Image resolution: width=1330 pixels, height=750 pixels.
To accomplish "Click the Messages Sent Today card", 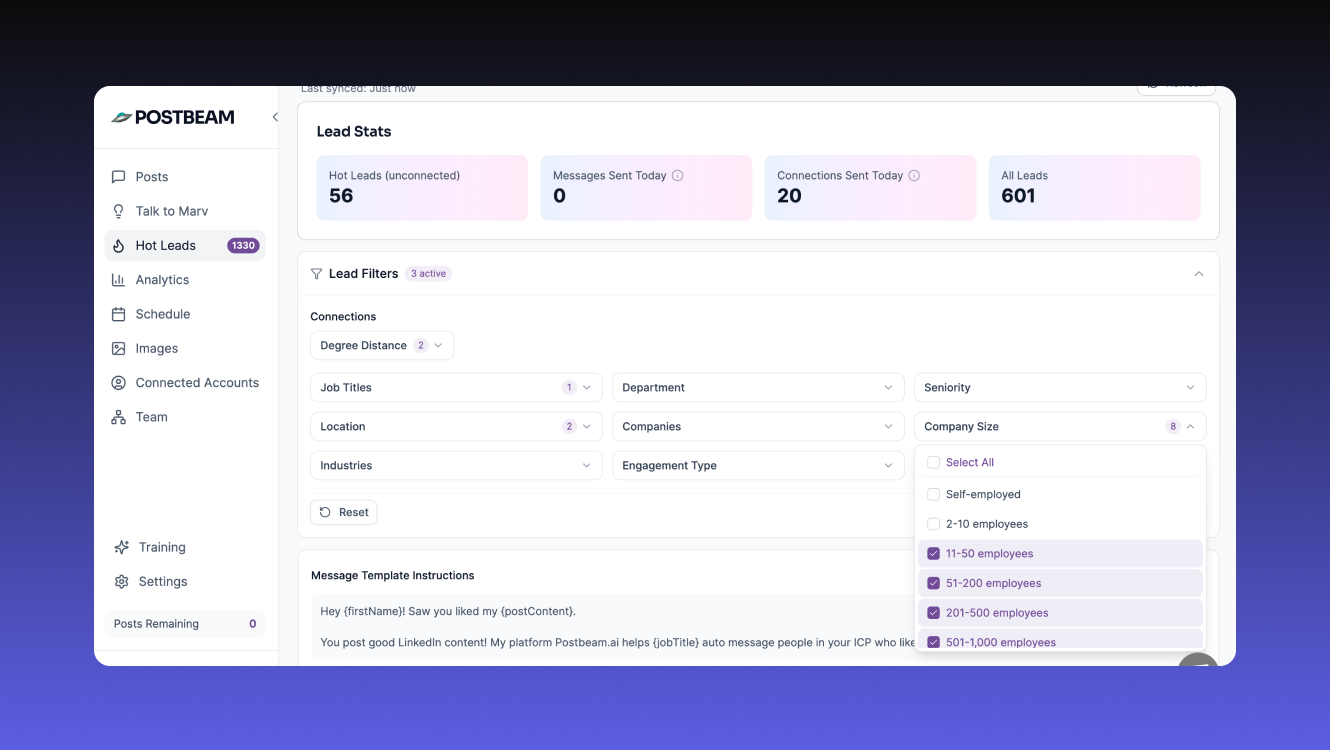I will click(646, 188).
